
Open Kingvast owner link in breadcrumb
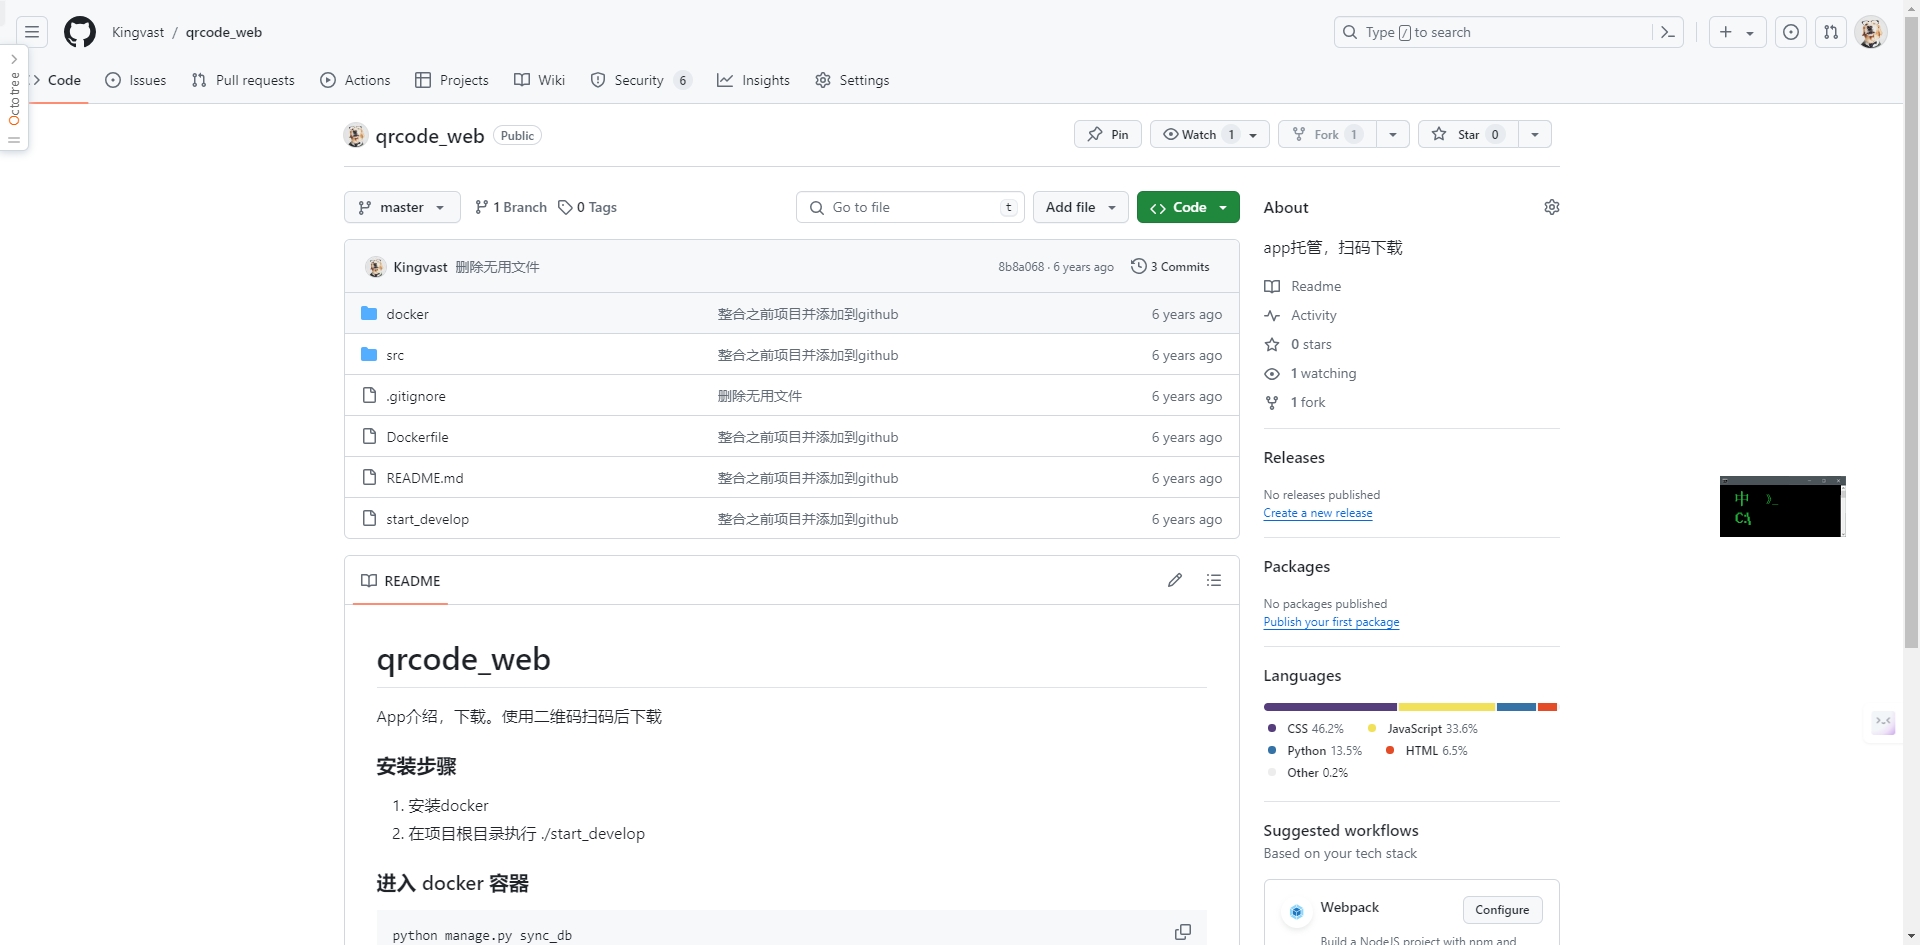pos(138,32)
